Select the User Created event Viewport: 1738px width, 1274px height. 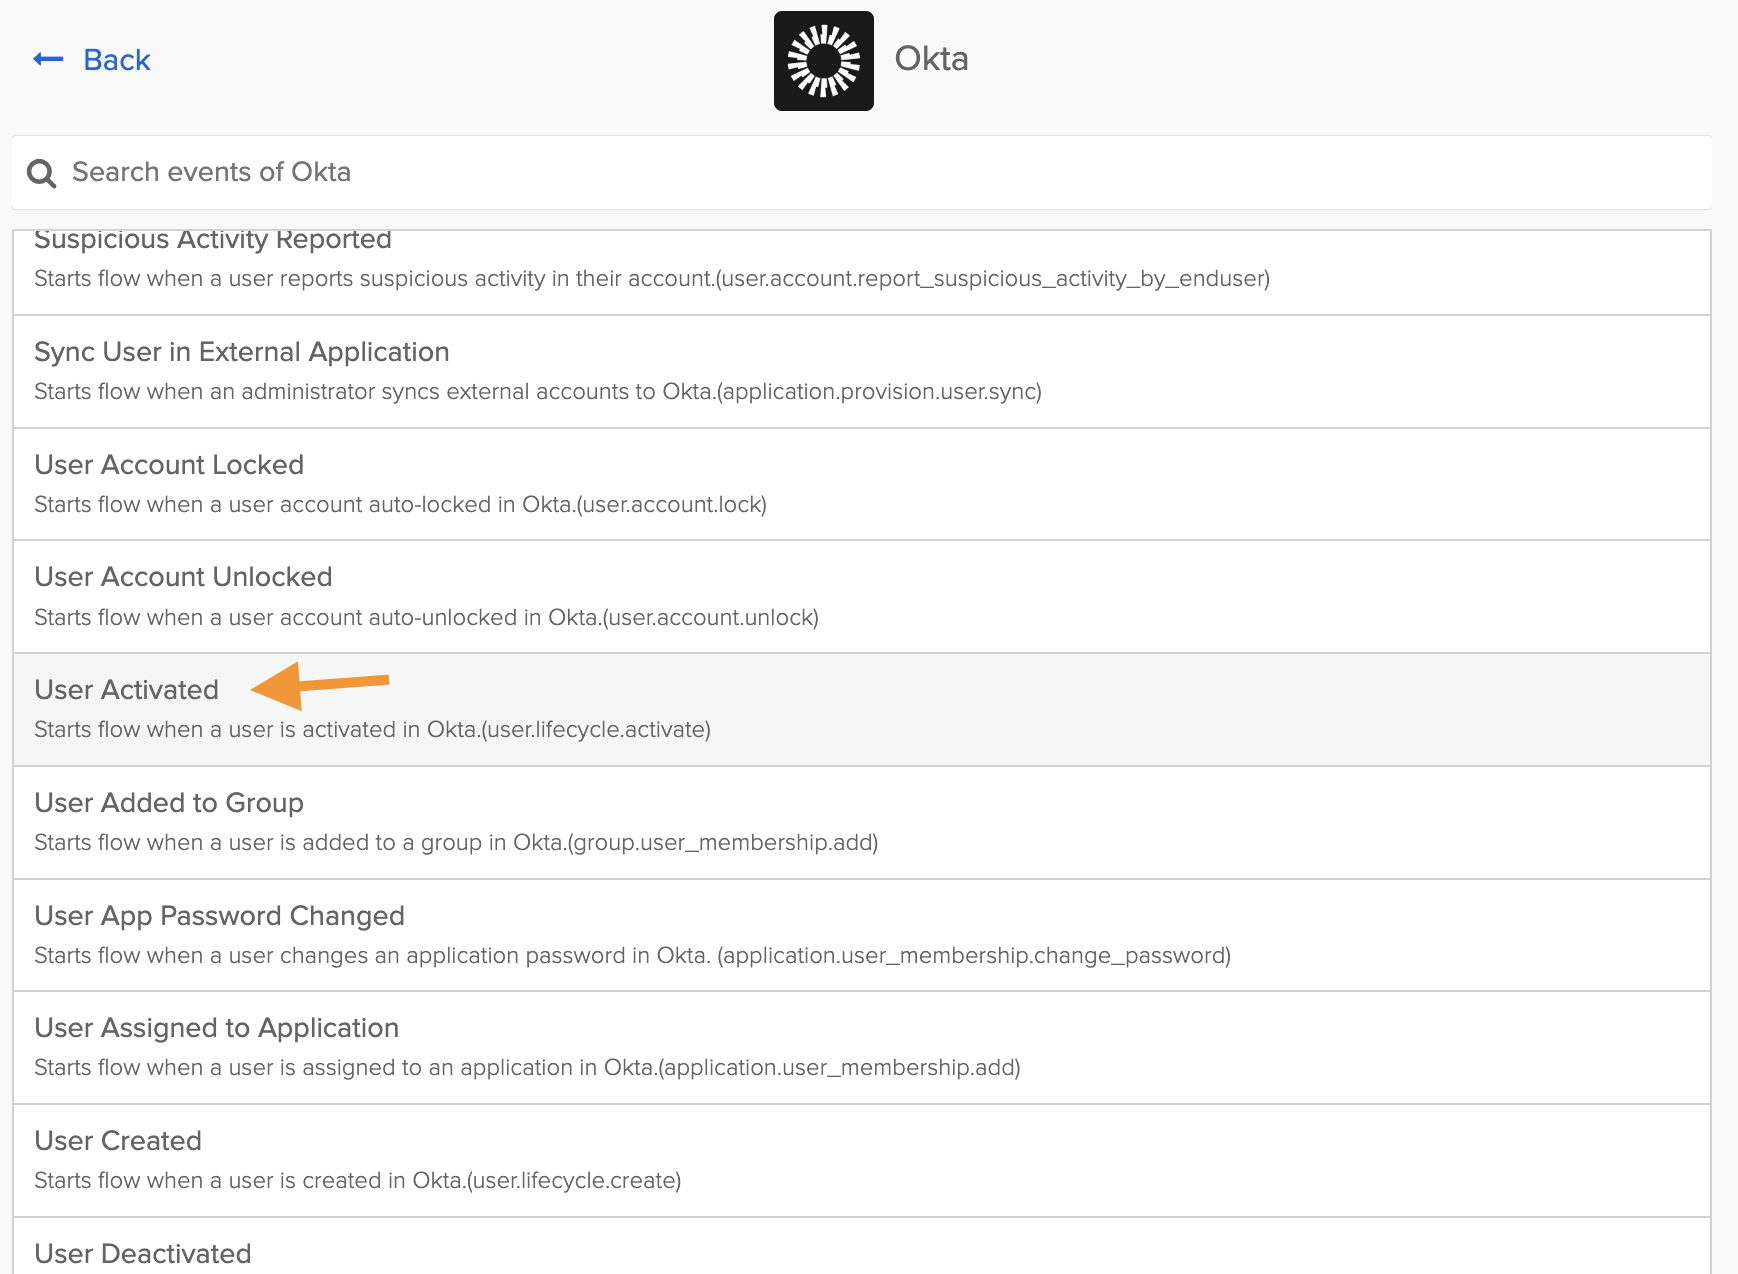[118, 1141]
